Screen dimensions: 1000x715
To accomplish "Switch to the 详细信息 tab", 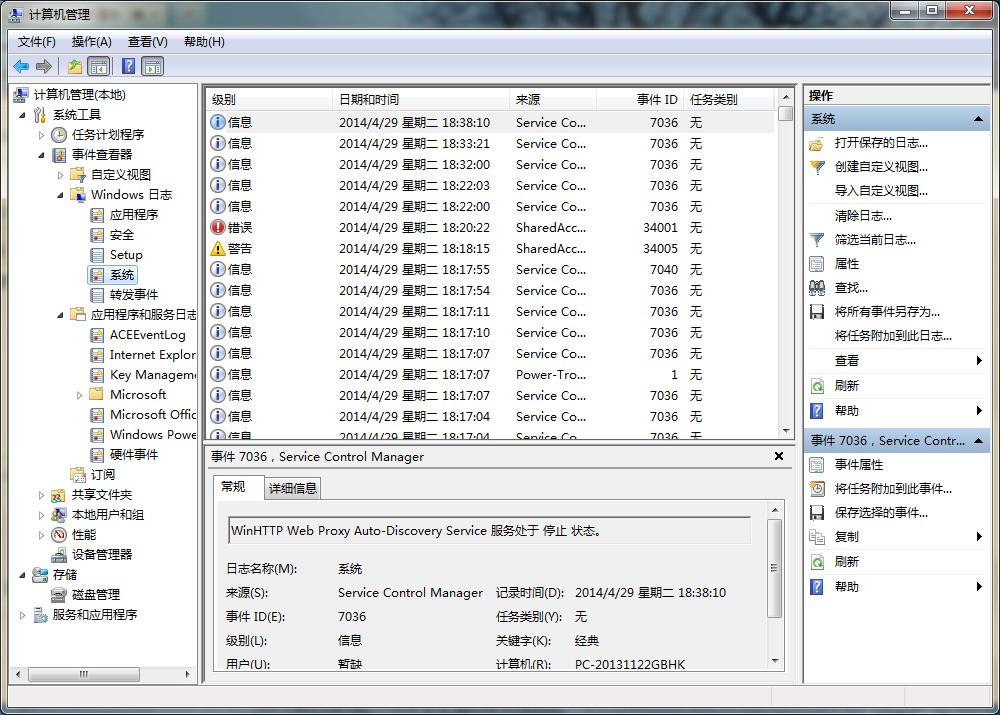I will click(x=293, y=488).
